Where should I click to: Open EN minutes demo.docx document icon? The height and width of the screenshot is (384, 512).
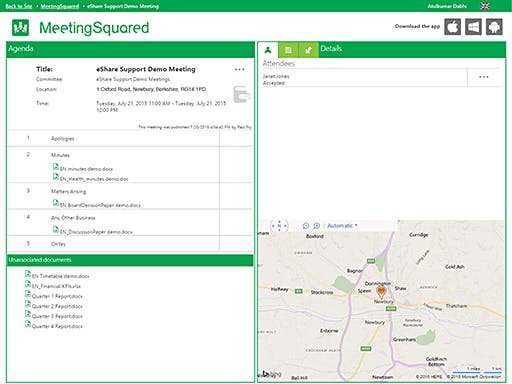click(x=56, y=167)
